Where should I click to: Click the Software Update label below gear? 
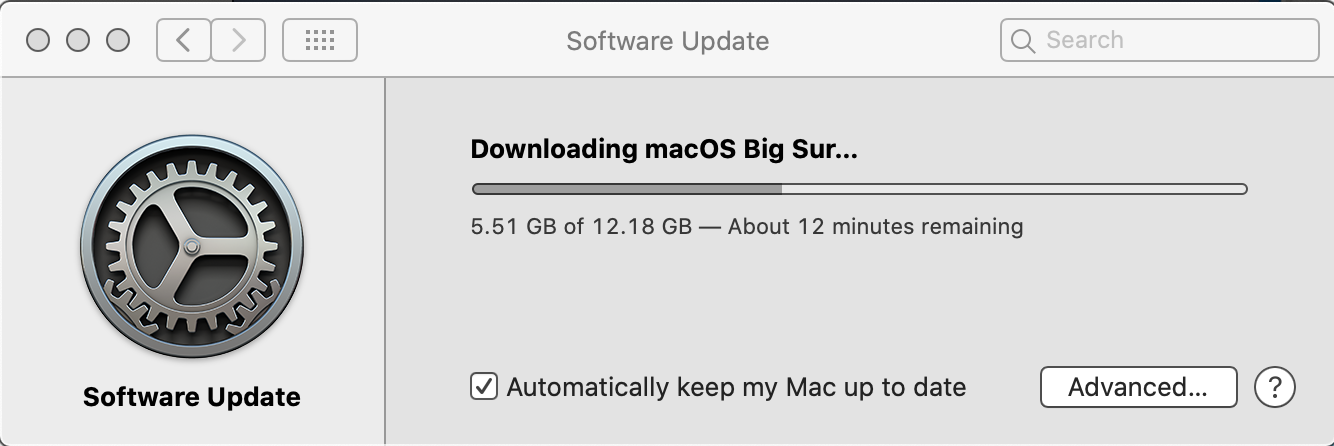(191, 397)
